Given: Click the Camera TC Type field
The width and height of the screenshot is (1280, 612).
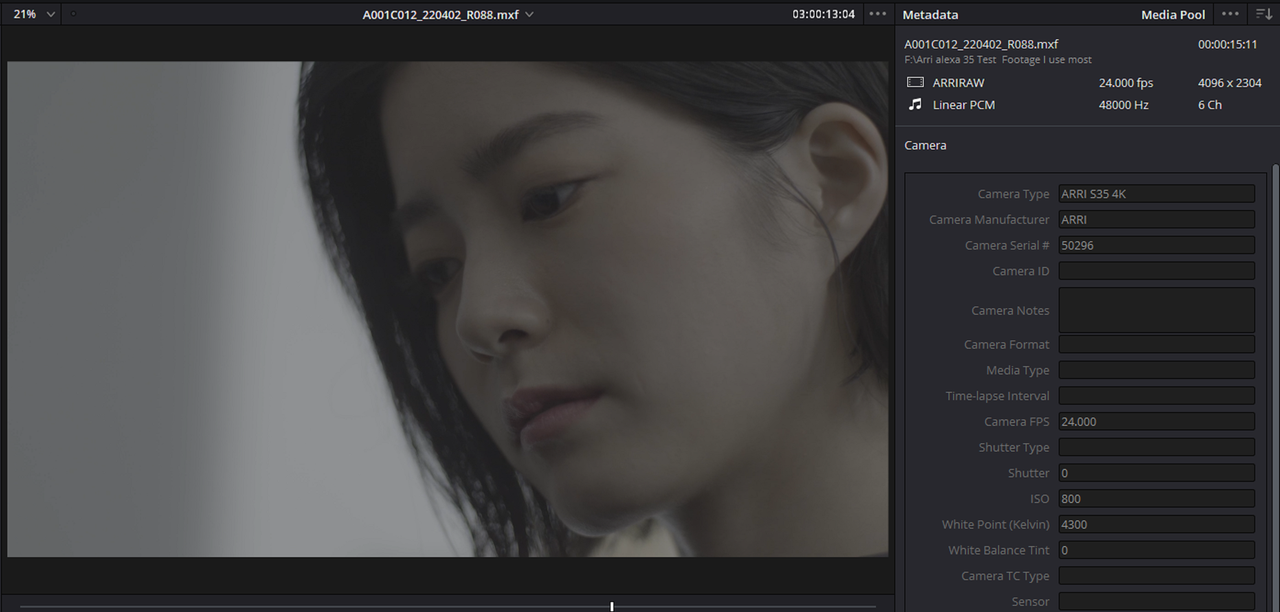Looking at the screenshot, I should point(1156,576).
